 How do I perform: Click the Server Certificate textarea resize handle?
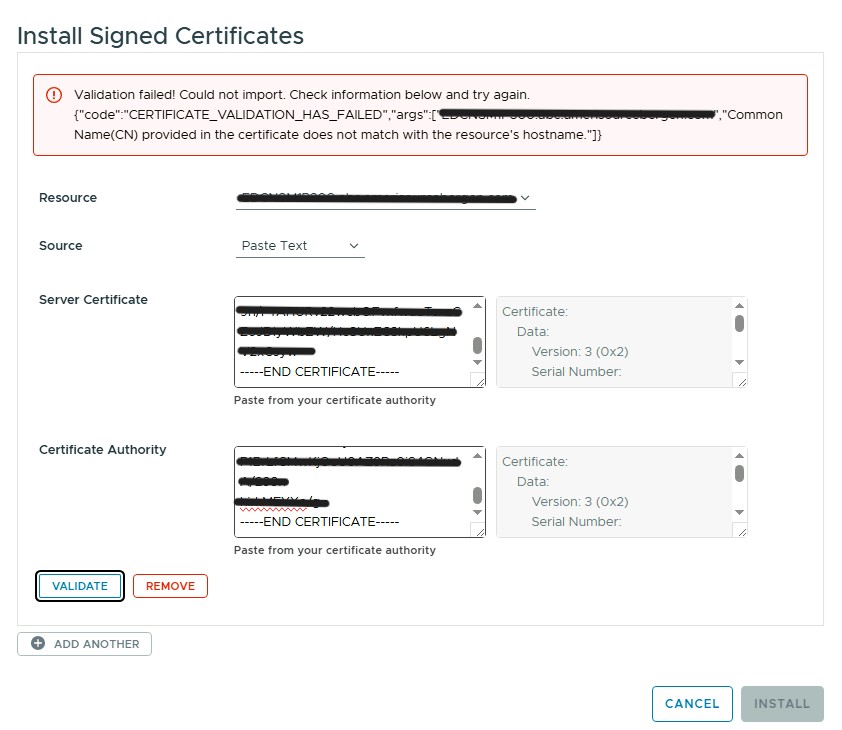478,381
